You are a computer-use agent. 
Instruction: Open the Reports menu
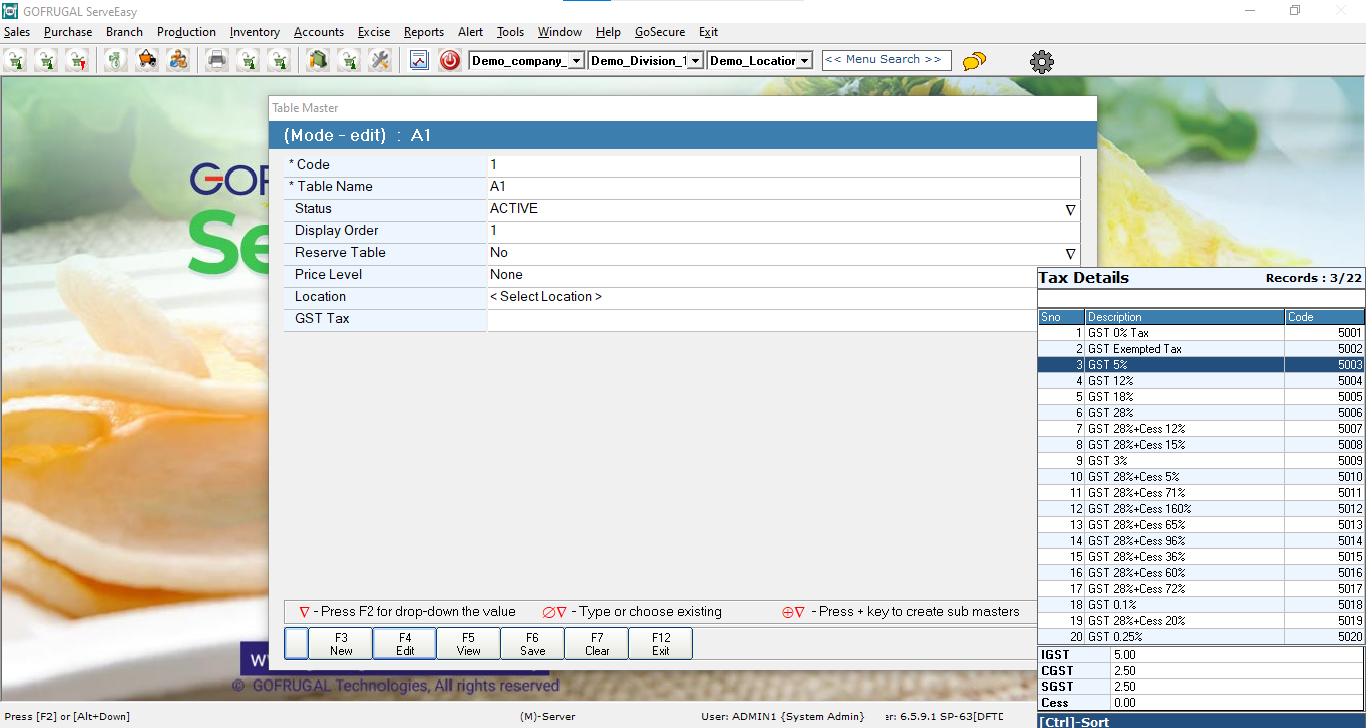click(x=423, y=32)
